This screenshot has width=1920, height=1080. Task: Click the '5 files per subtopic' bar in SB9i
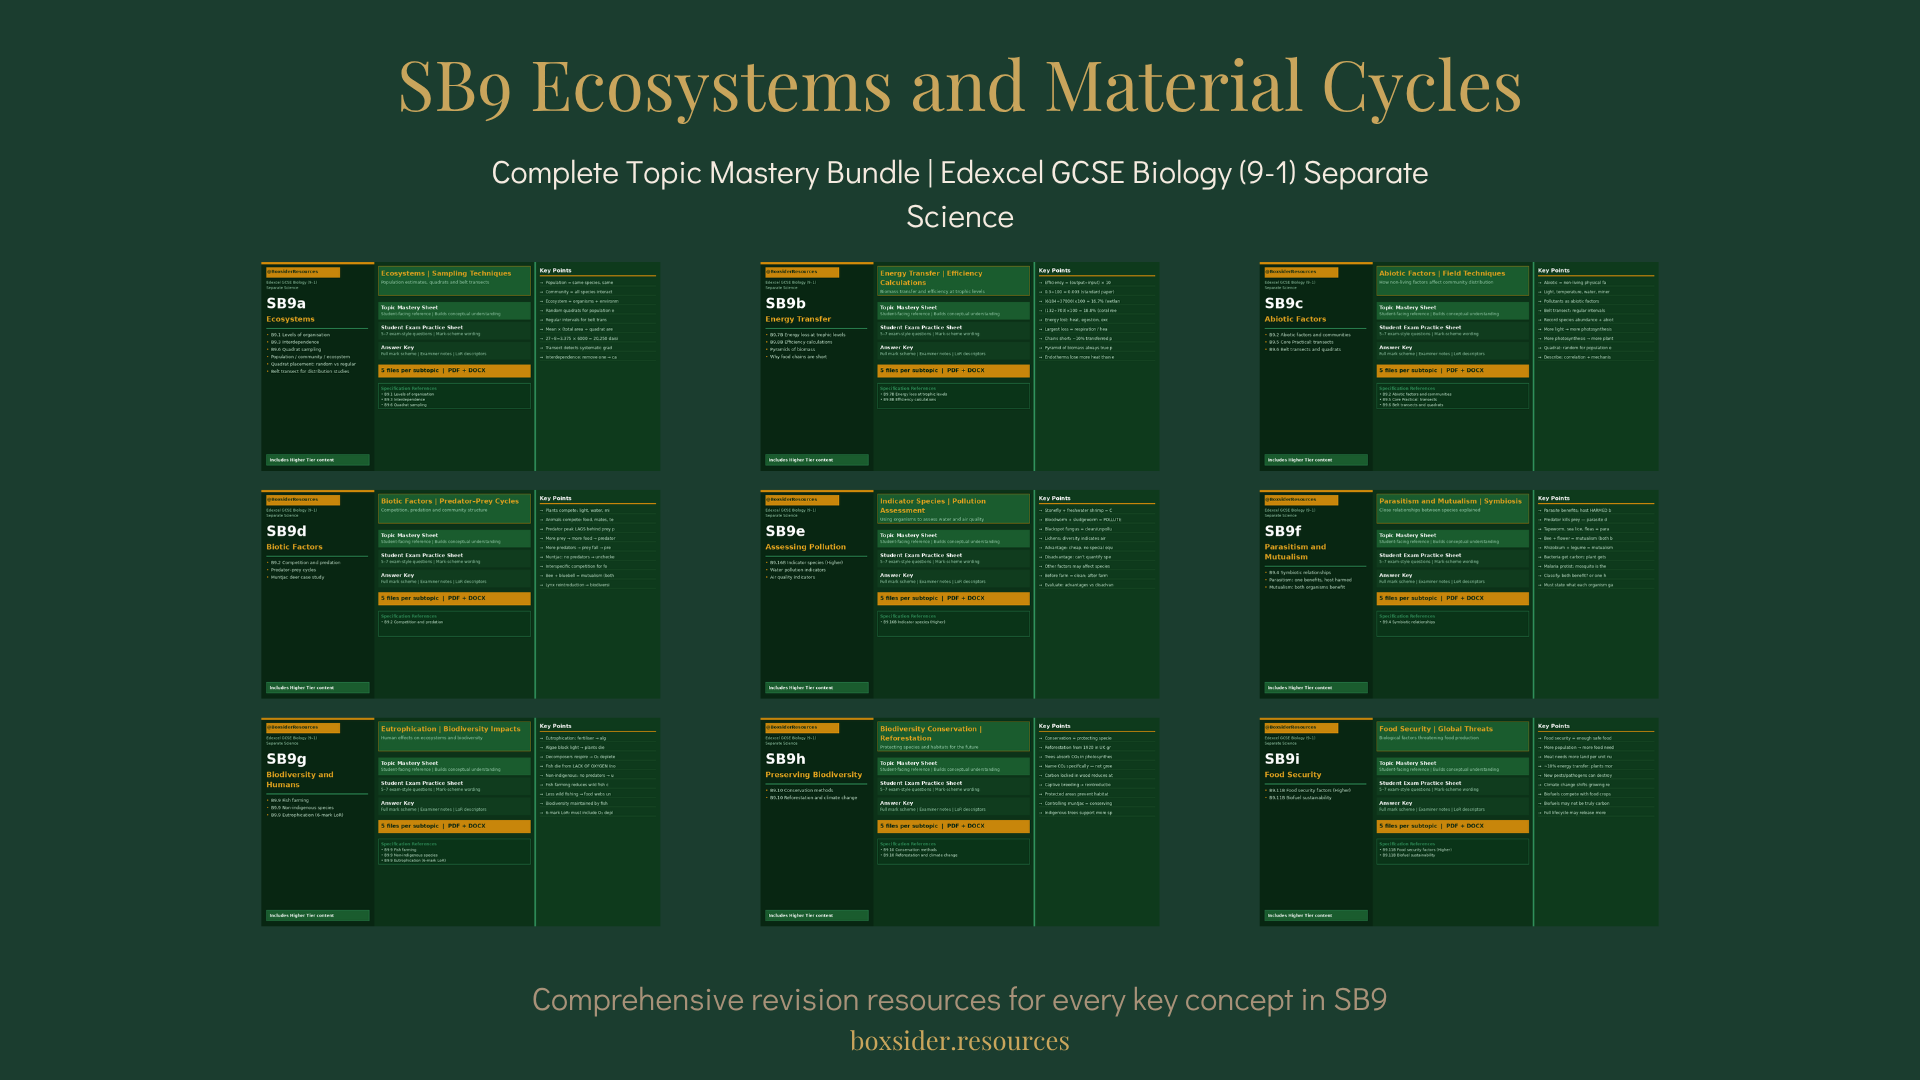(1452, 827)
